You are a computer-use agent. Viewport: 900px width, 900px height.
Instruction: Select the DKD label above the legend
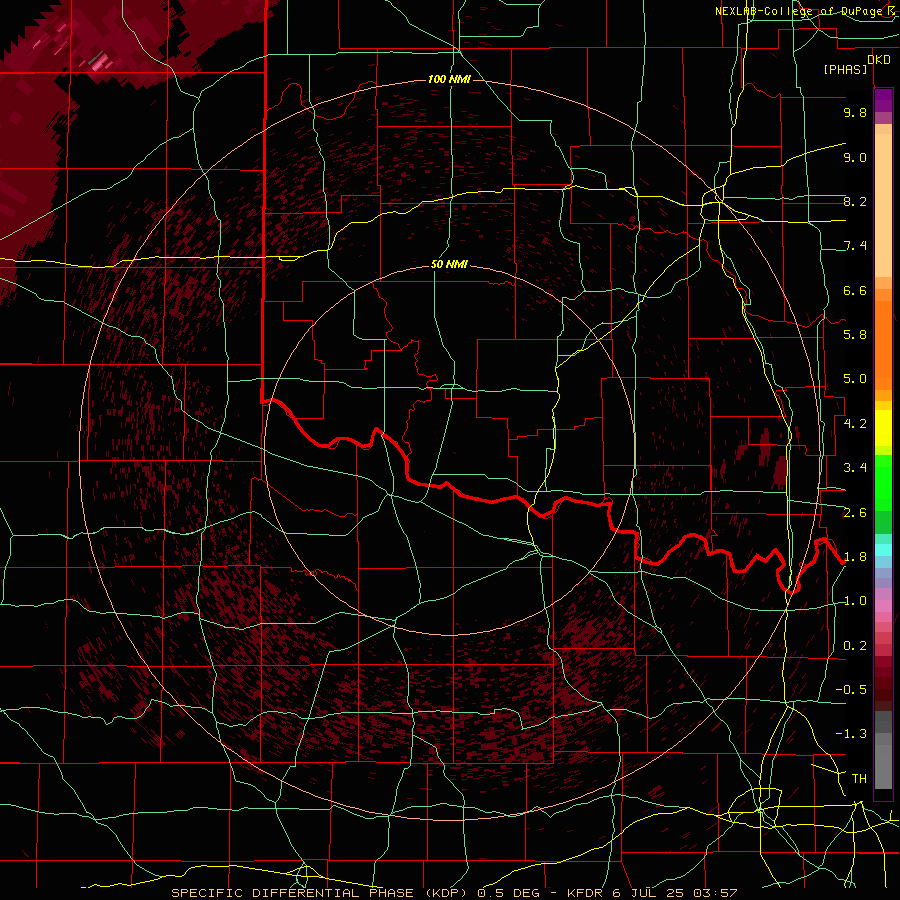pyautogui.click(x=878, y=59)
